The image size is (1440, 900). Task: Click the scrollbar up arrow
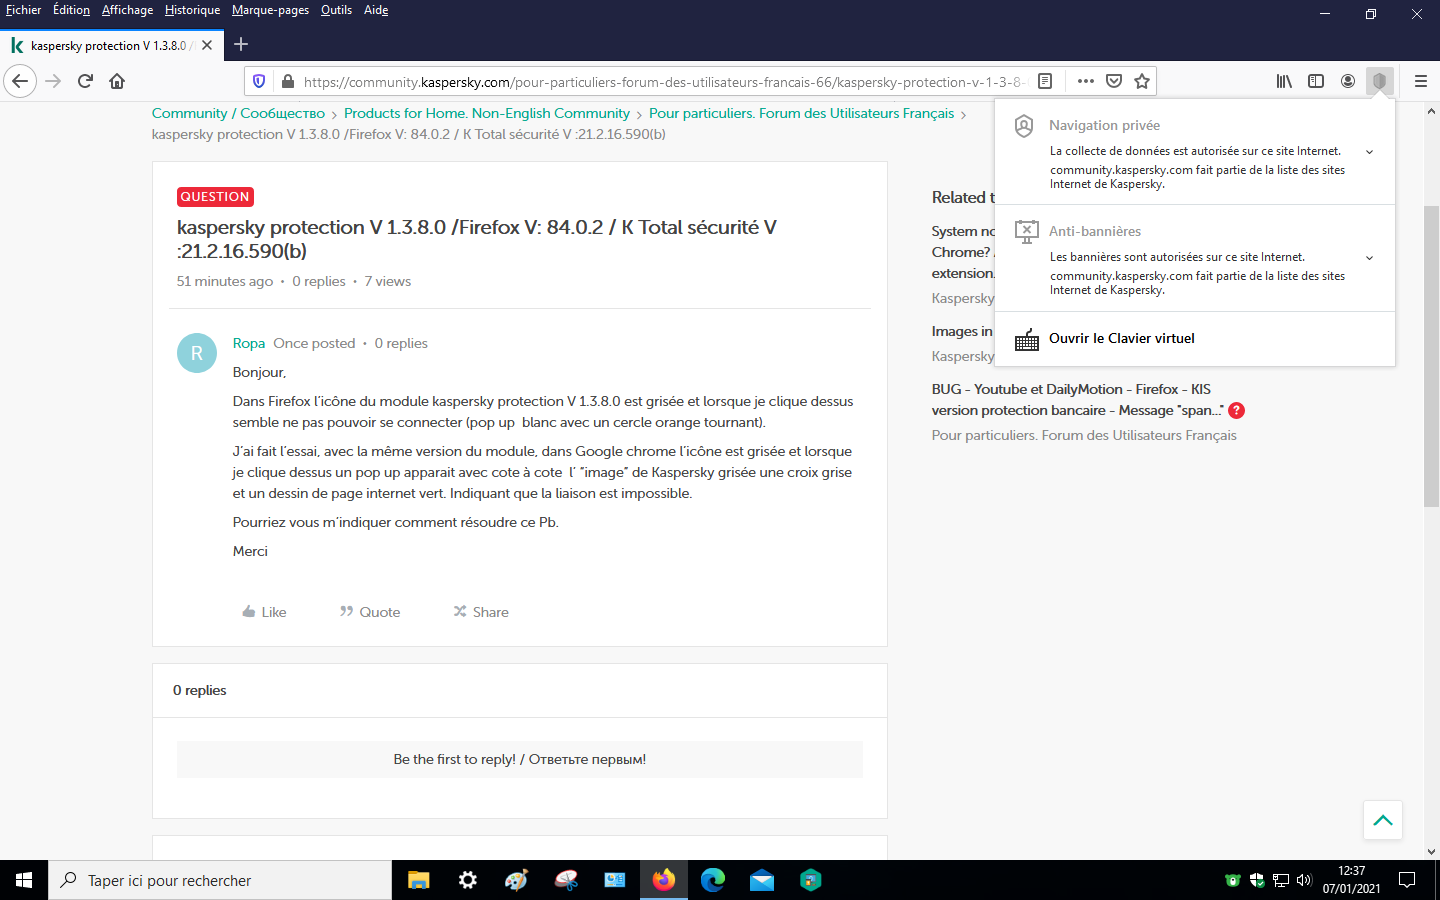click(x=1431, y=111)
